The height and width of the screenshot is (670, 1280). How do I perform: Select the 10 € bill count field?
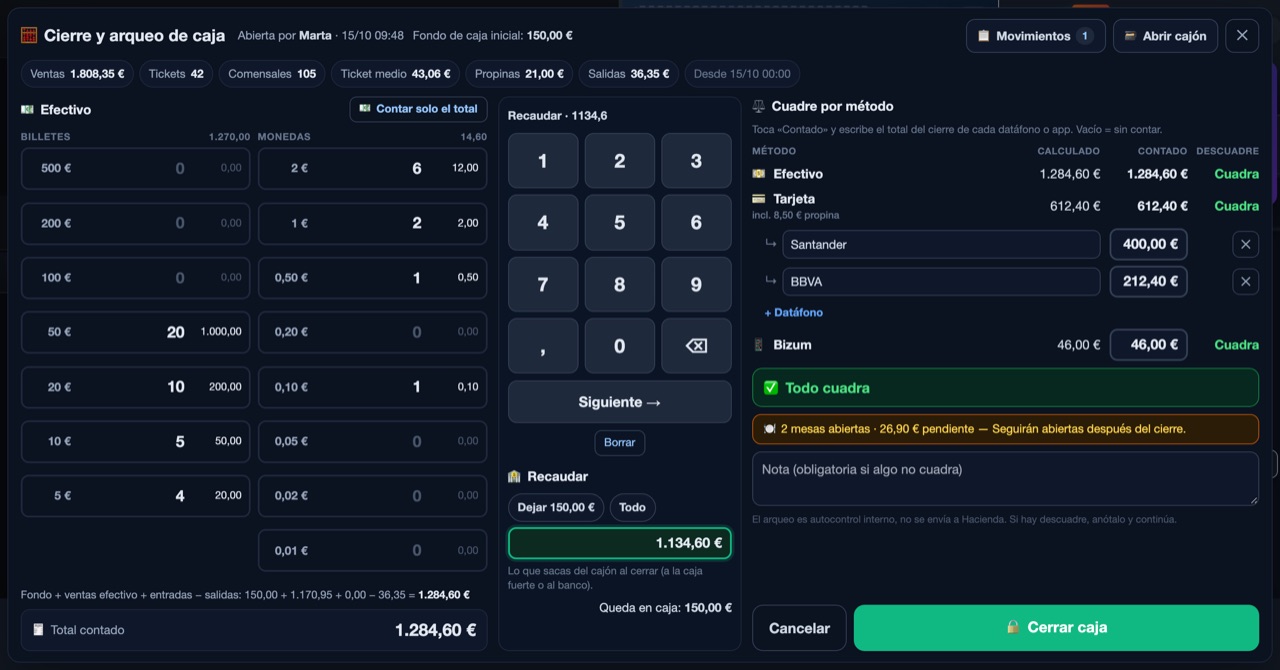click(135, 441)
